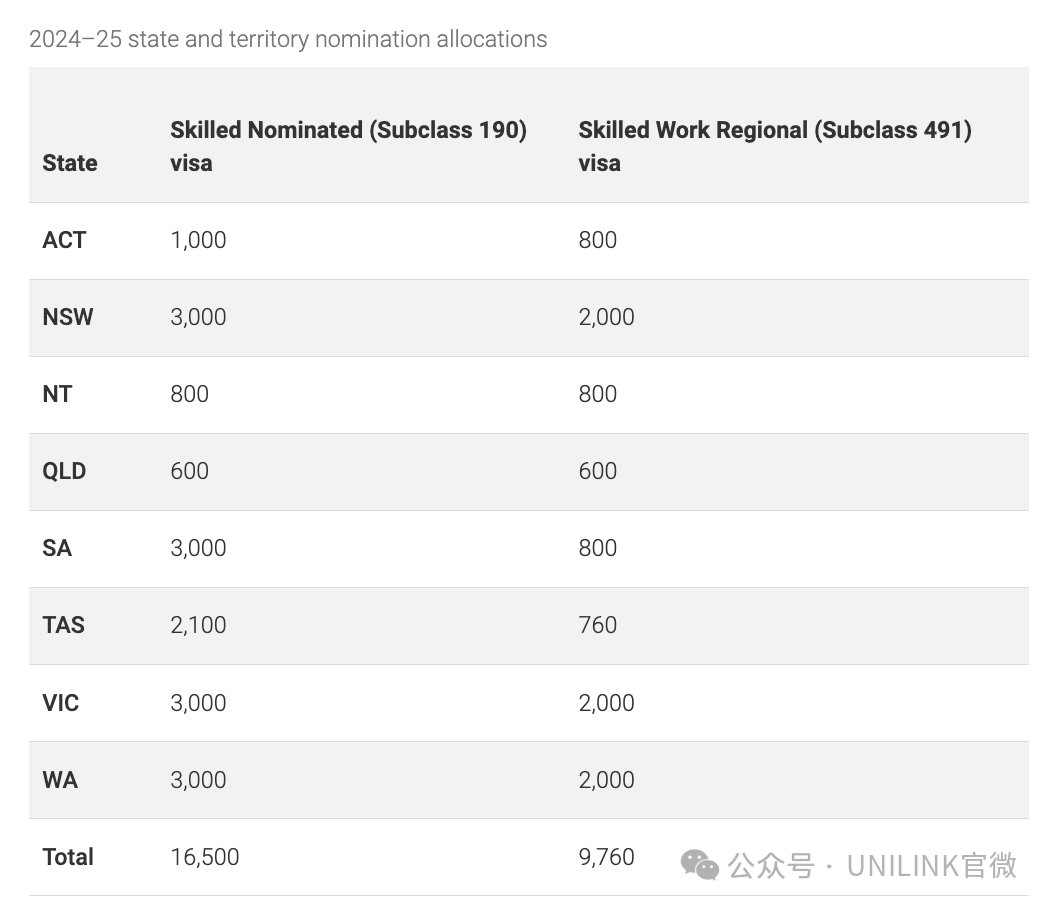Click the 9,760 total for Subclass 491
The image size is (1050, 908).
(x=607, y=856)
